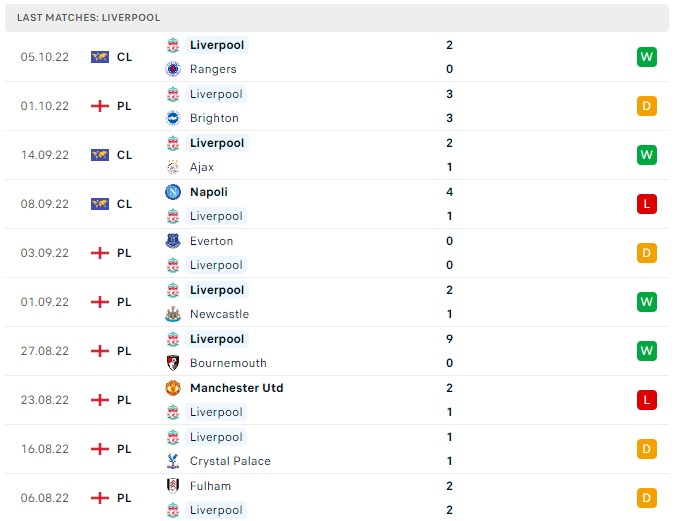Select the green W badge for Rangers match
679x521 pixels.
[647, 57]
